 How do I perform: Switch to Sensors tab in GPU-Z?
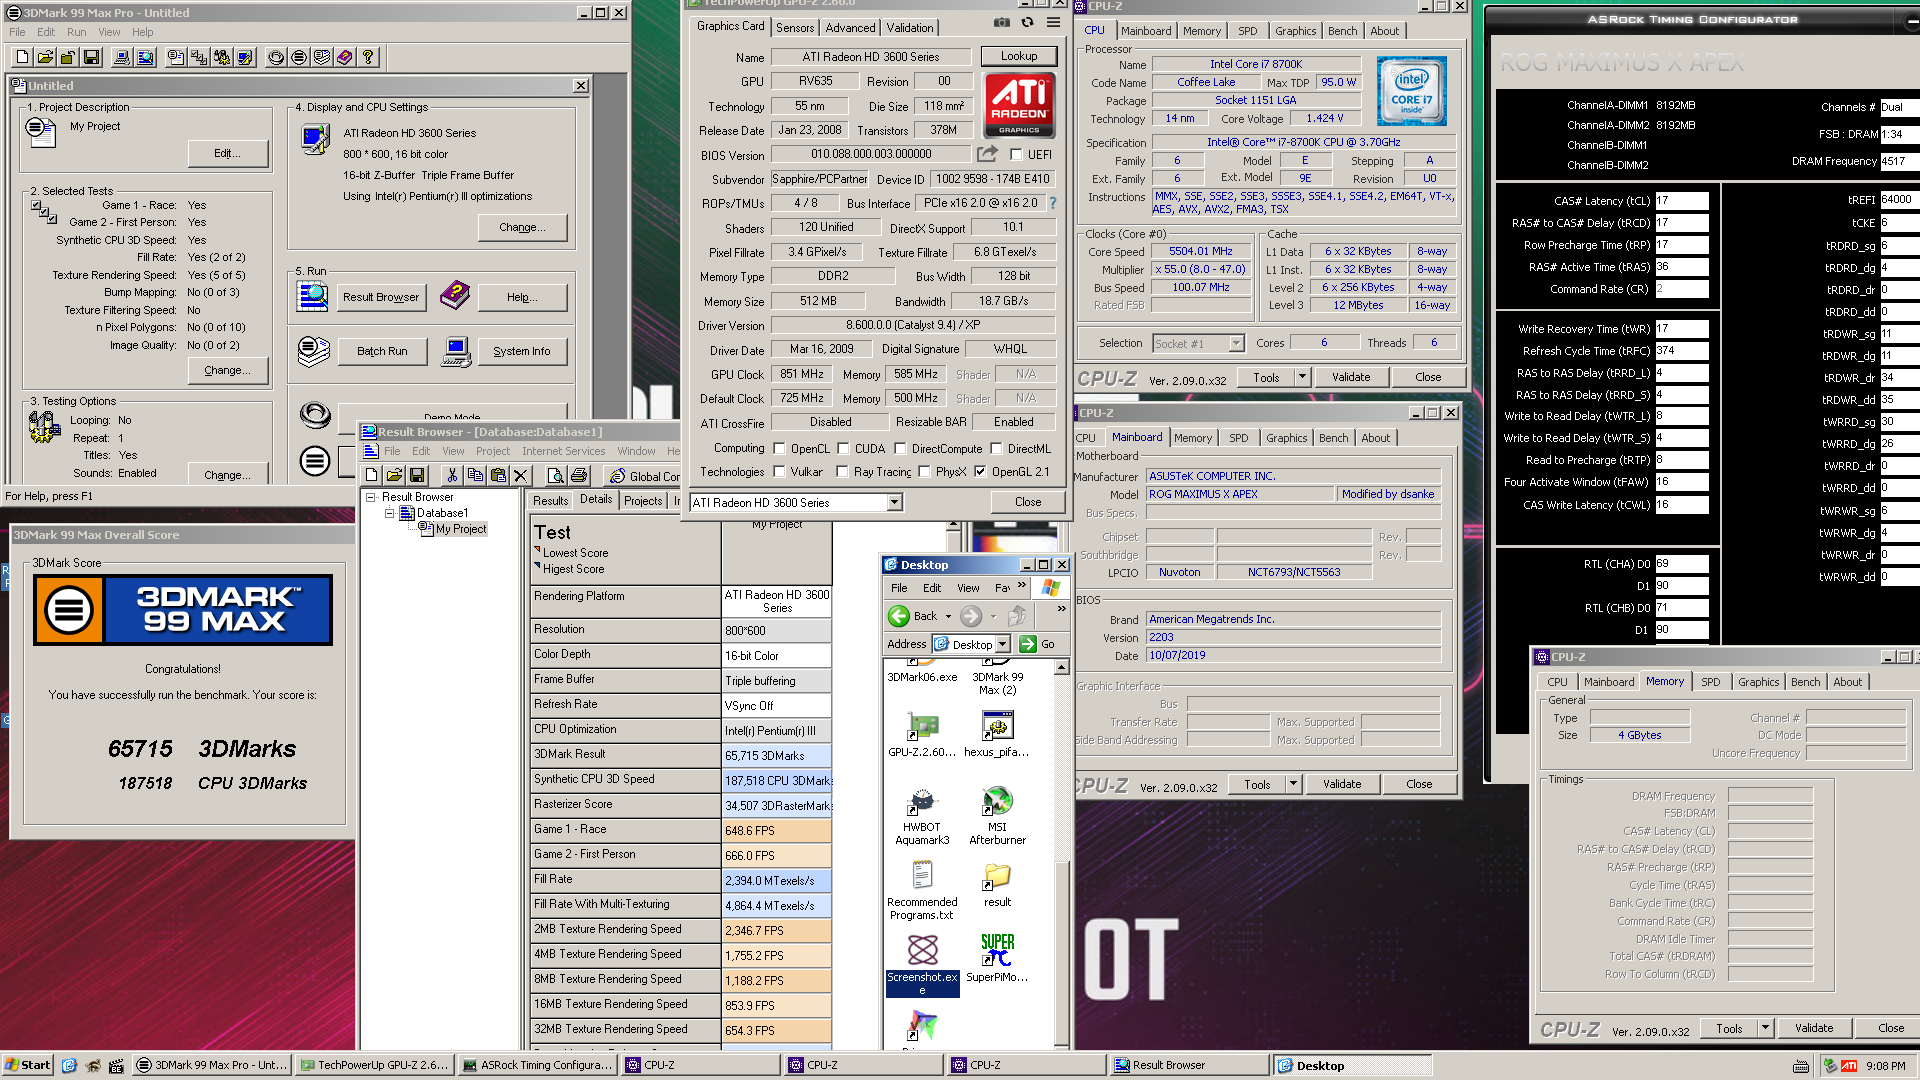pos(795,28)
